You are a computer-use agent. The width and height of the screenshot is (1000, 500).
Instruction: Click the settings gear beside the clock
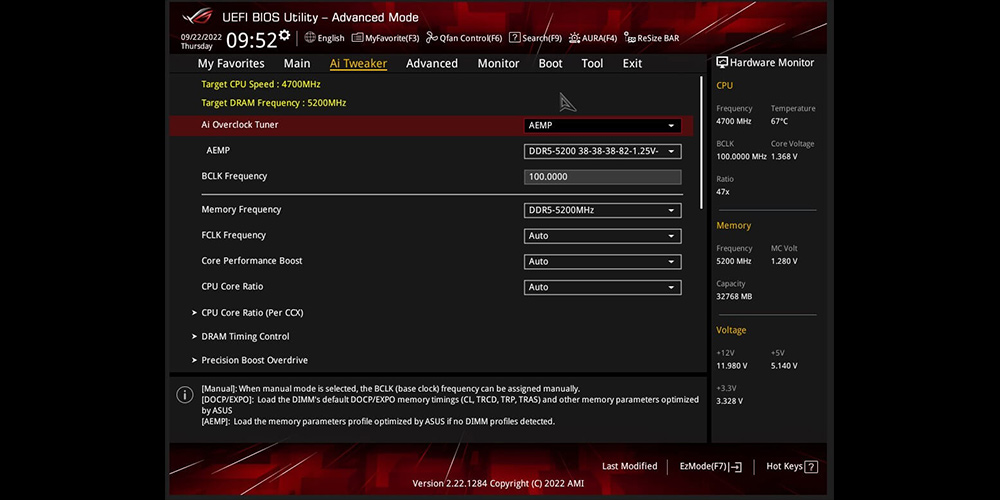click(x=285, y=36)
